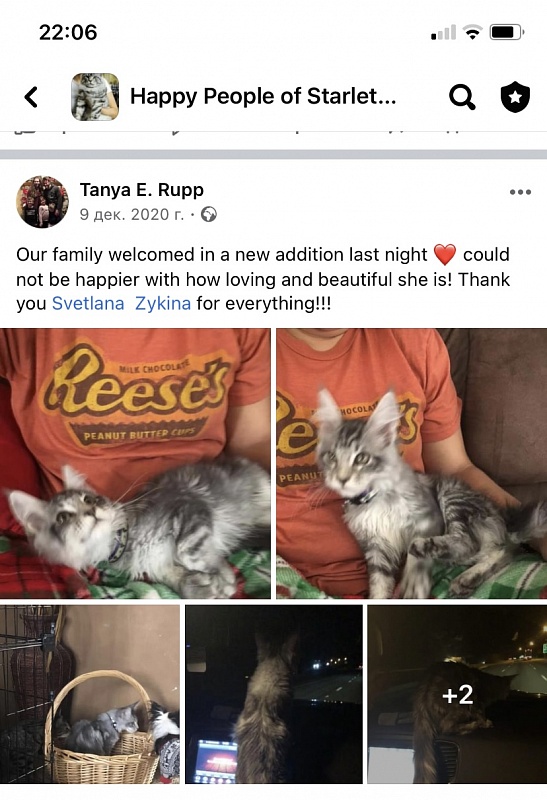The height and width of the screenshot is (800, 547).
Task: Open photo of kitten sitting upright
Action: click(411, 463)
